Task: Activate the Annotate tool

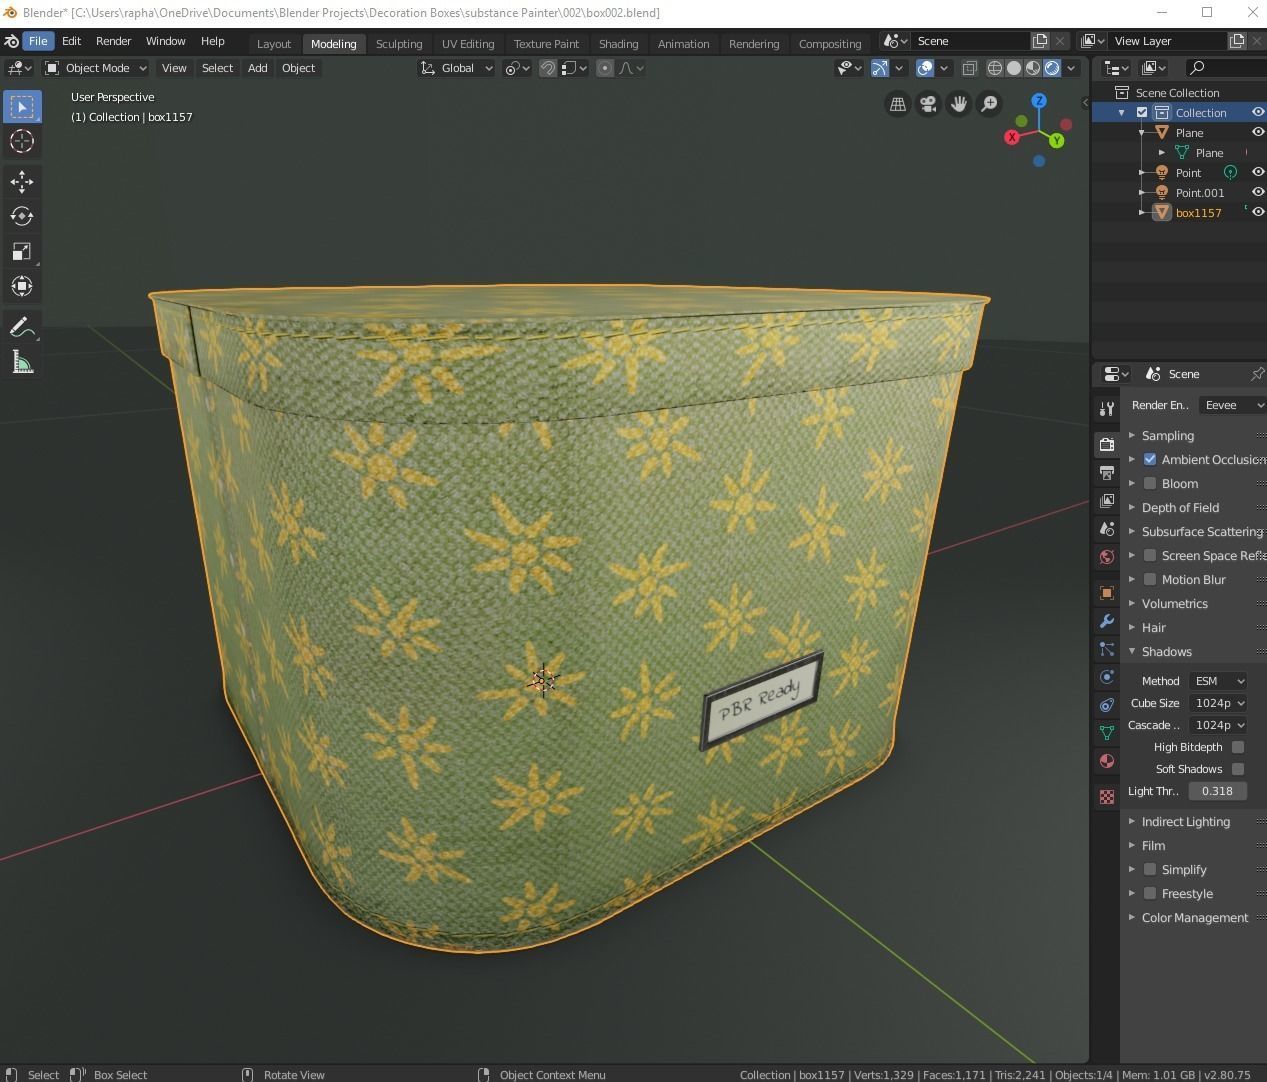Action: (x=22, y=327)
